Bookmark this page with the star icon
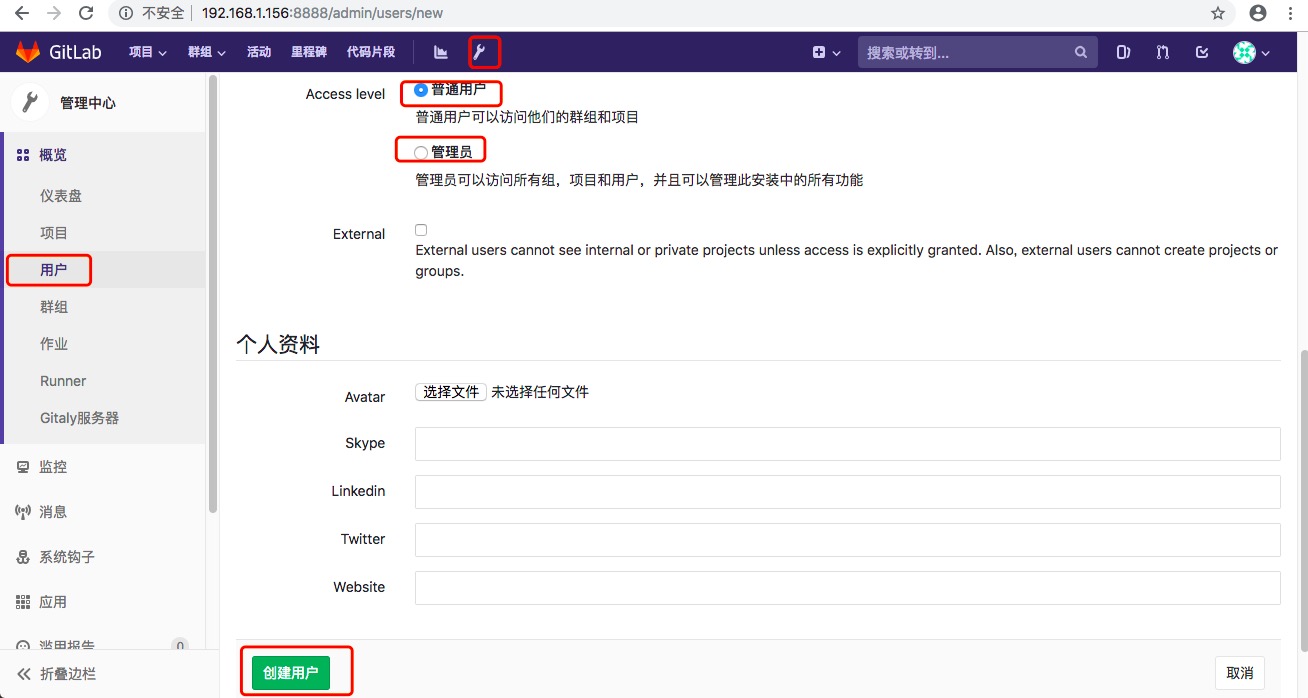The width and height of the screenshot is (1308, 698). click(x=1217, y=13)
